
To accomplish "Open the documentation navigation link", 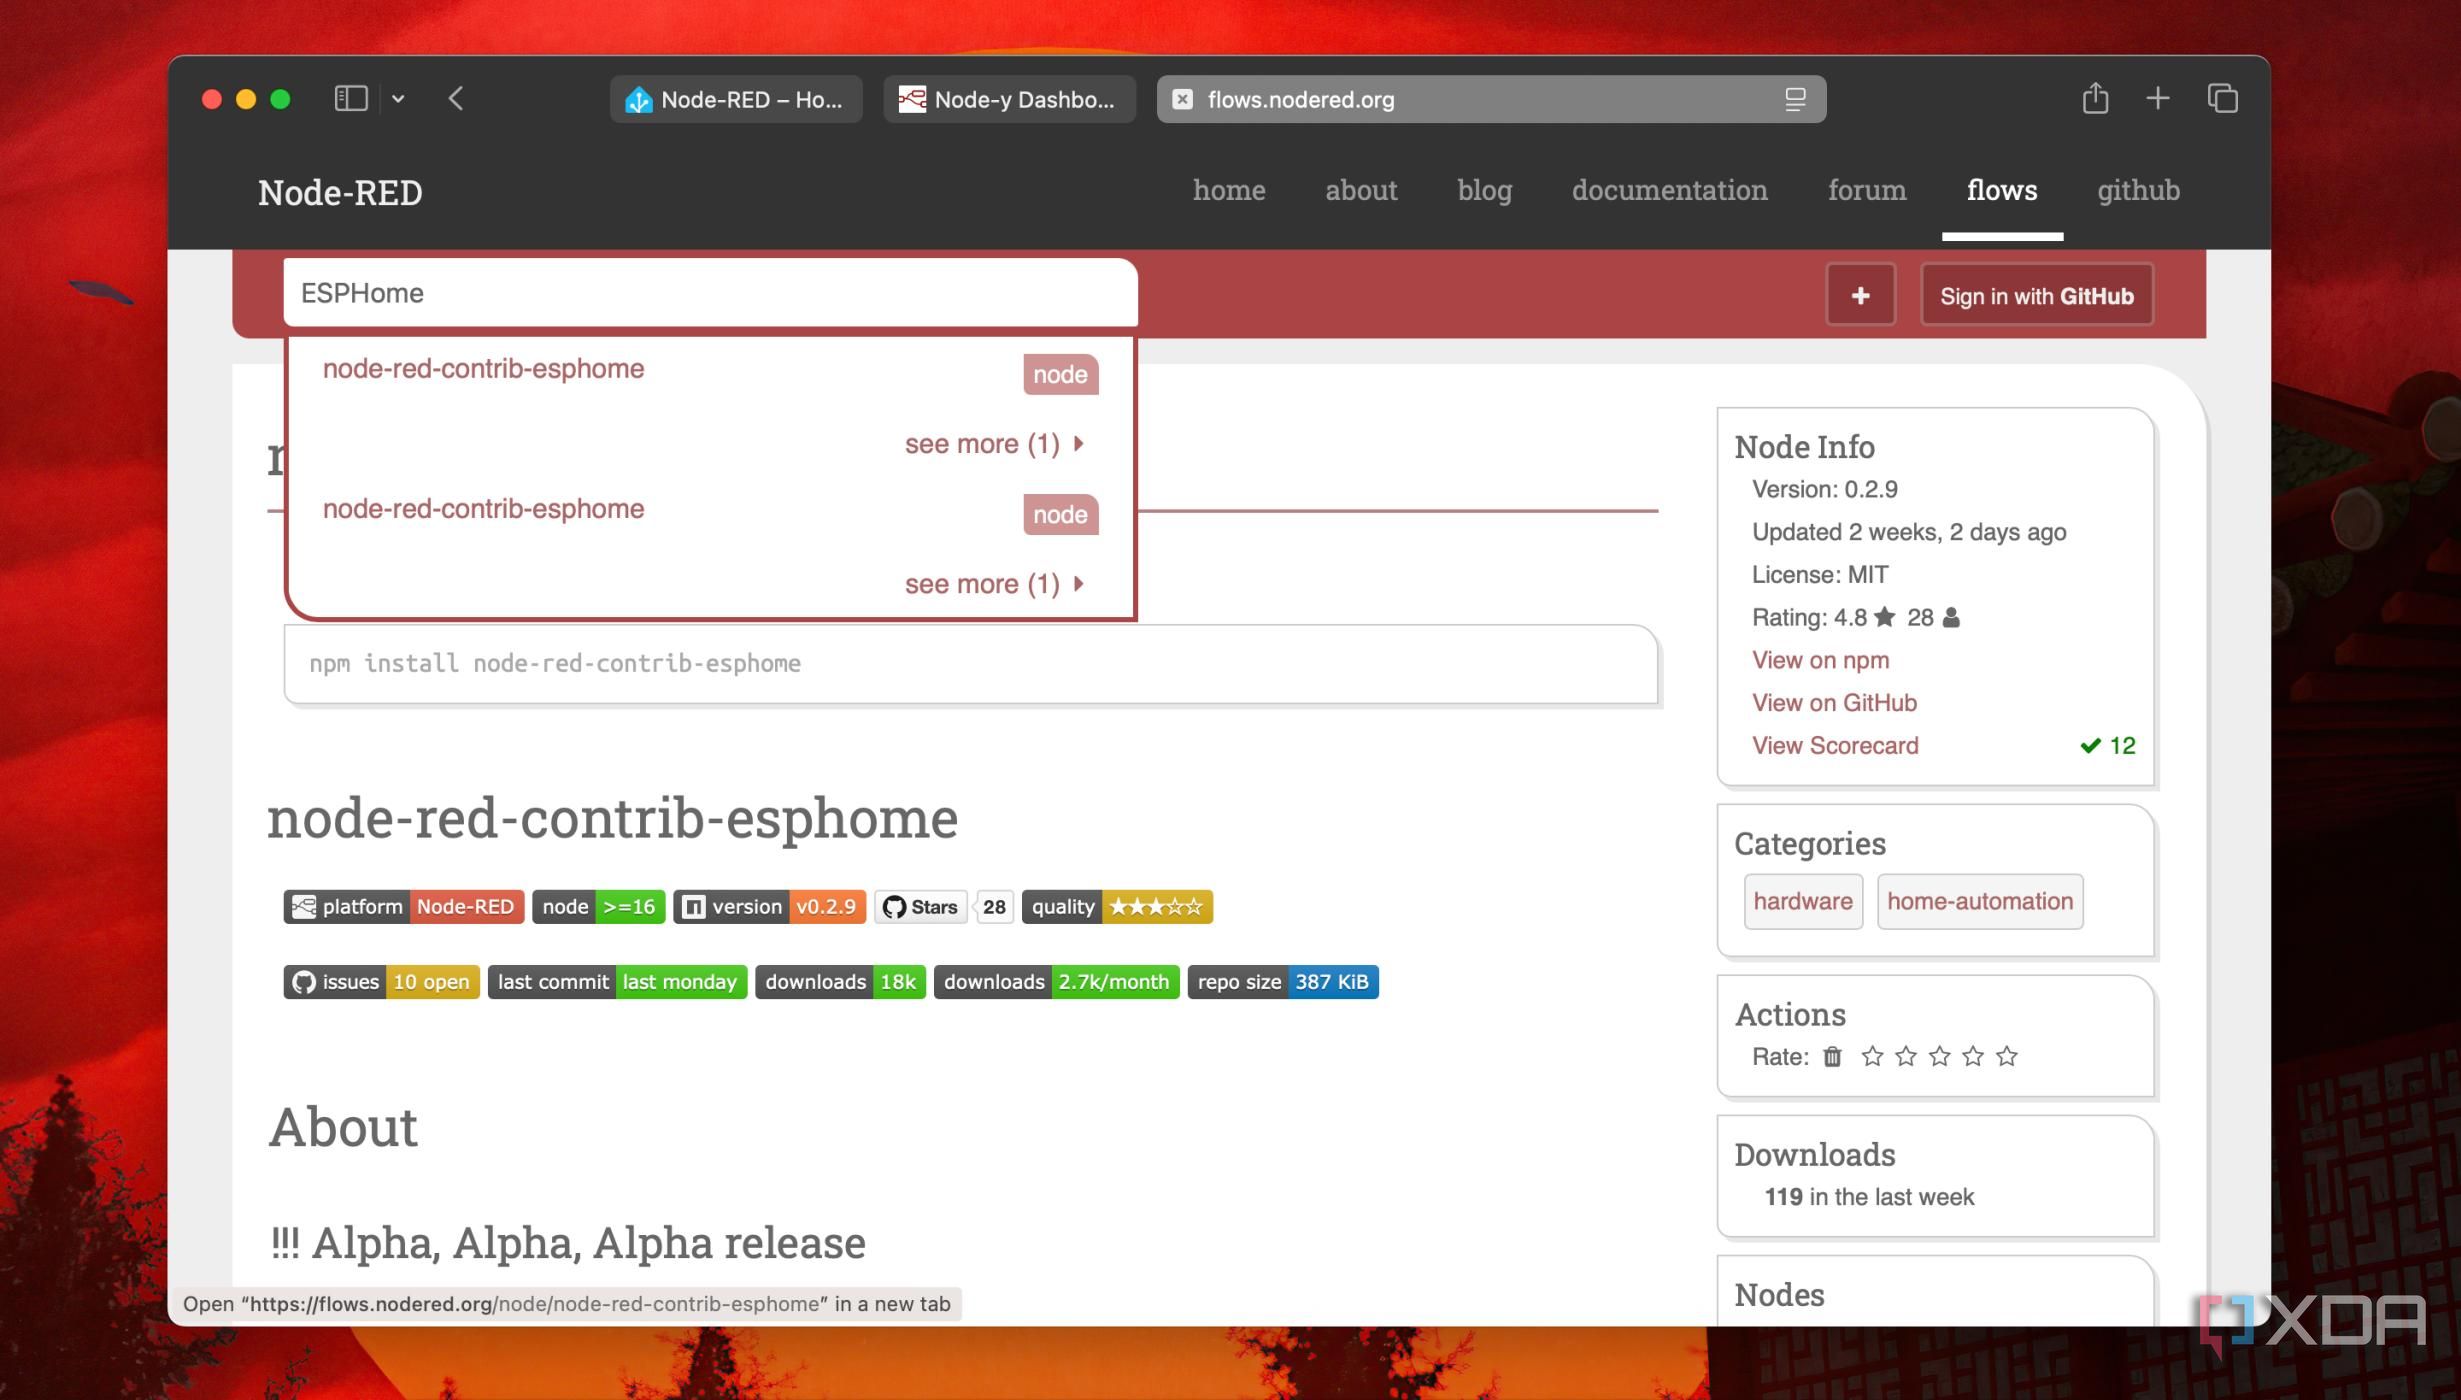I will [x=1669, y=190].
